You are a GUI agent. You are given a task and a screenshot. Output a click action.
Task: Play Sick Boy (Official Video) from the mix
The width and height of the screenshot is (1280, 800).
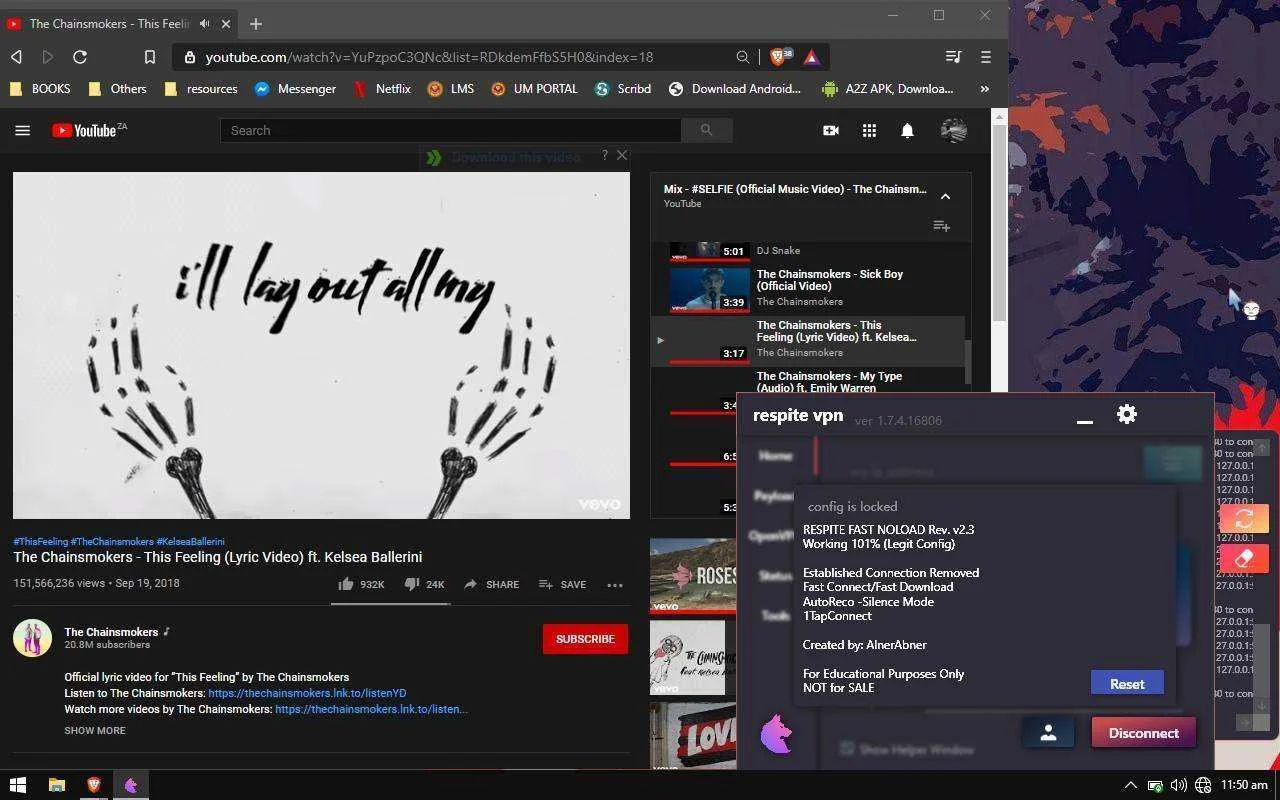[x=807, y=288]
